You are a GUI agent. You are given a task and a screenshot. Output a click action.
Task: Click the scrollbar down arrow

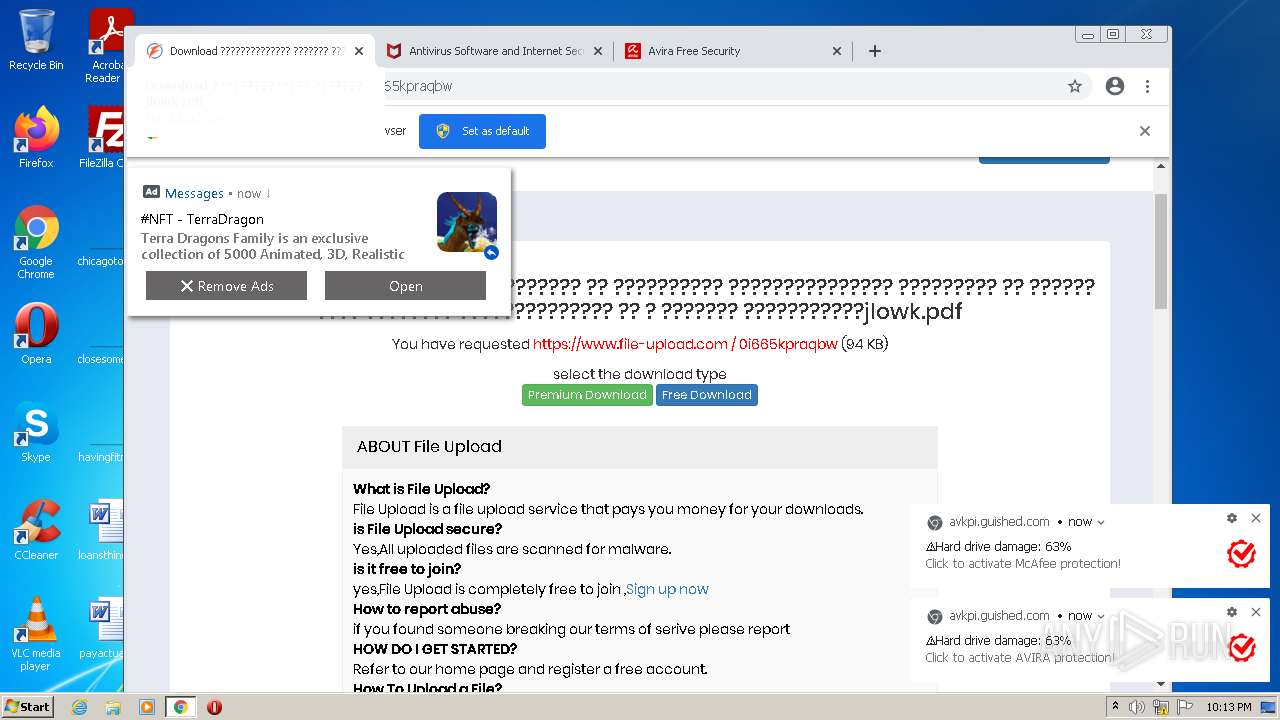point(1161,684)
